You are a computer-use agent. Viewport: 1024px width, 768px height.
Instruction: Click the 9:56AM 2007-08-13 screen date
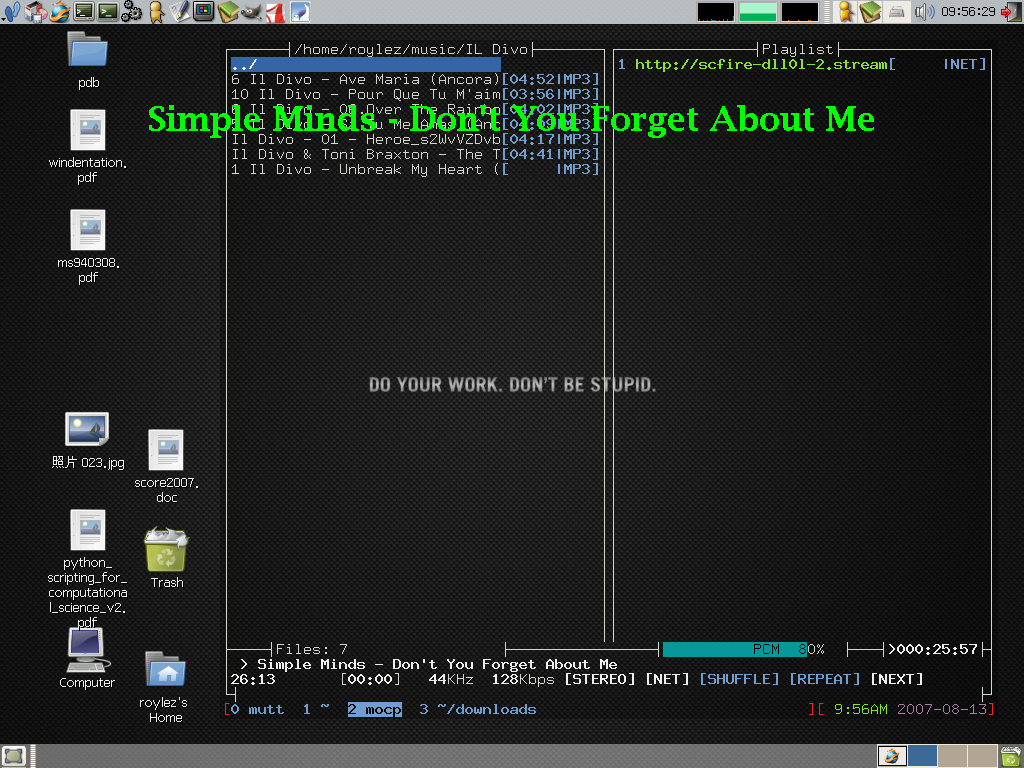910,709
